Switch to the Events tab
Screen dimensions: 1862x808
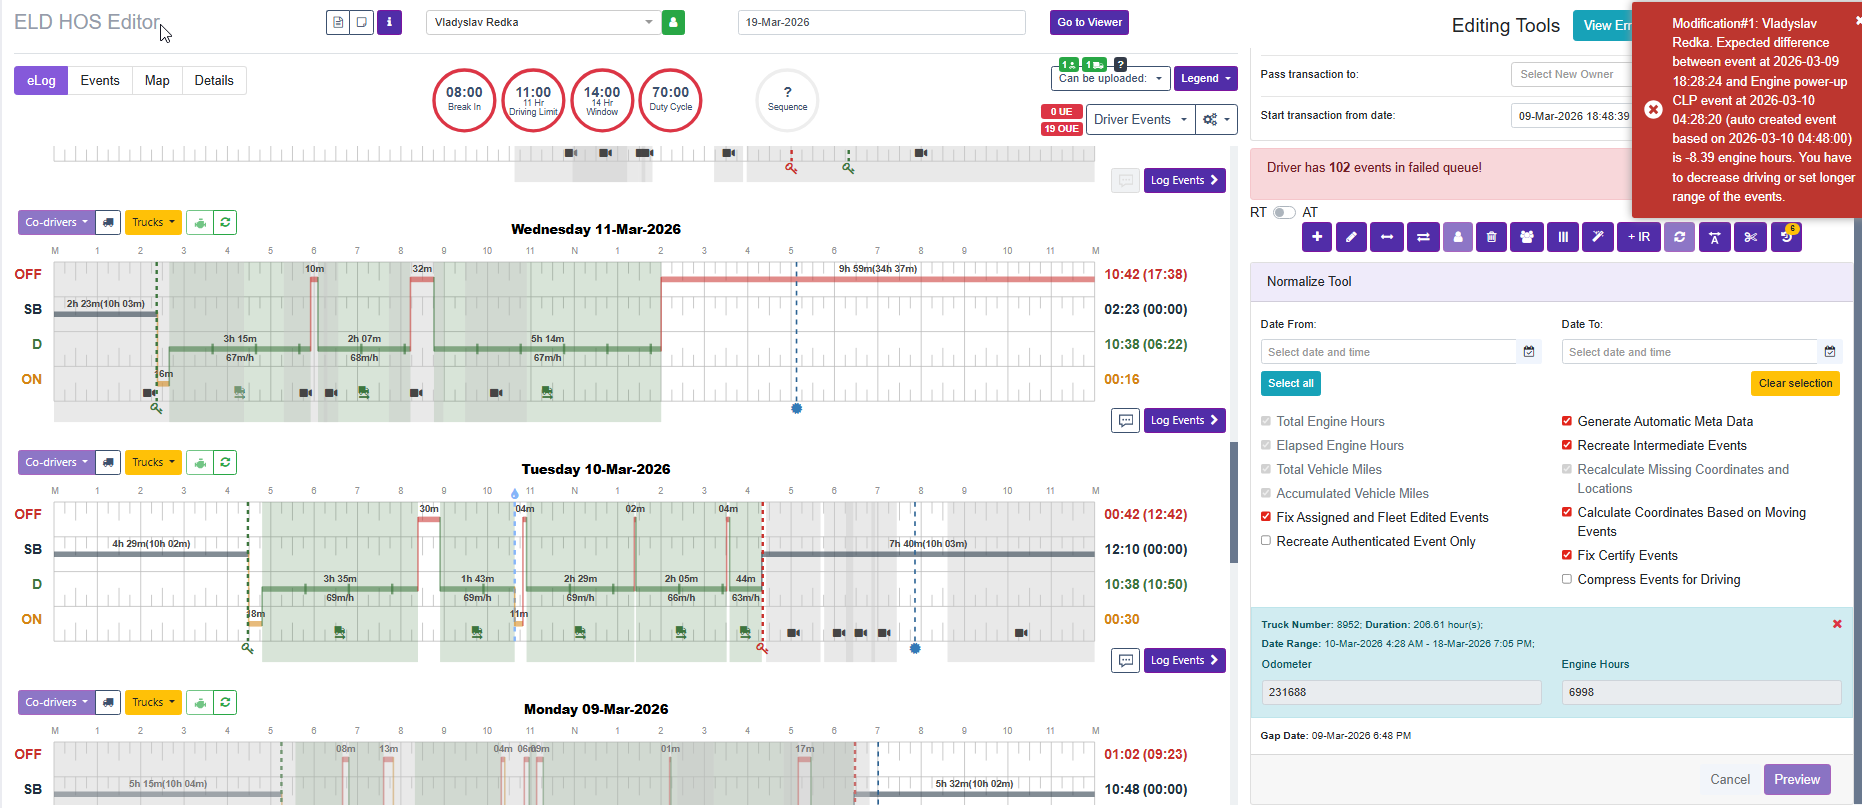[100, 81]
